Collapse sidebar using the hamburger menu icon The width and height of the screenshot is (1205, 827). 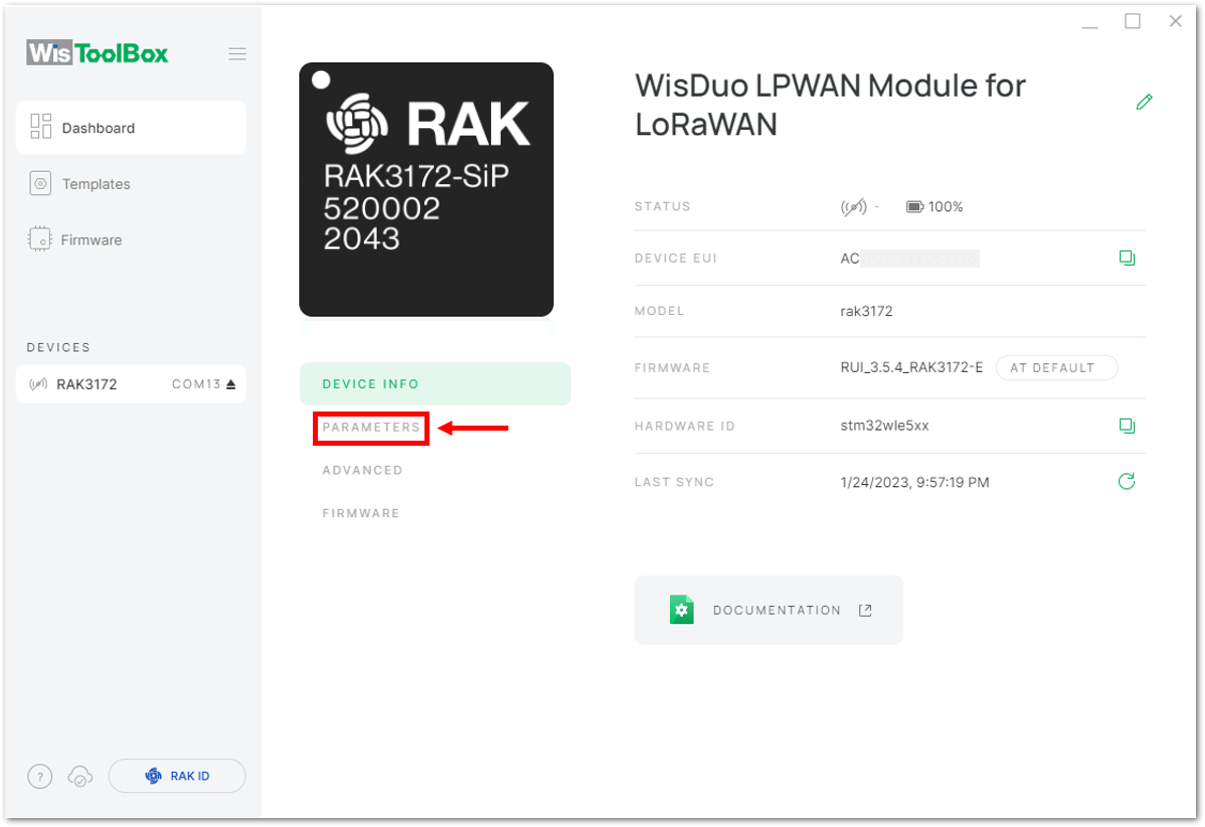click(237, 54)
